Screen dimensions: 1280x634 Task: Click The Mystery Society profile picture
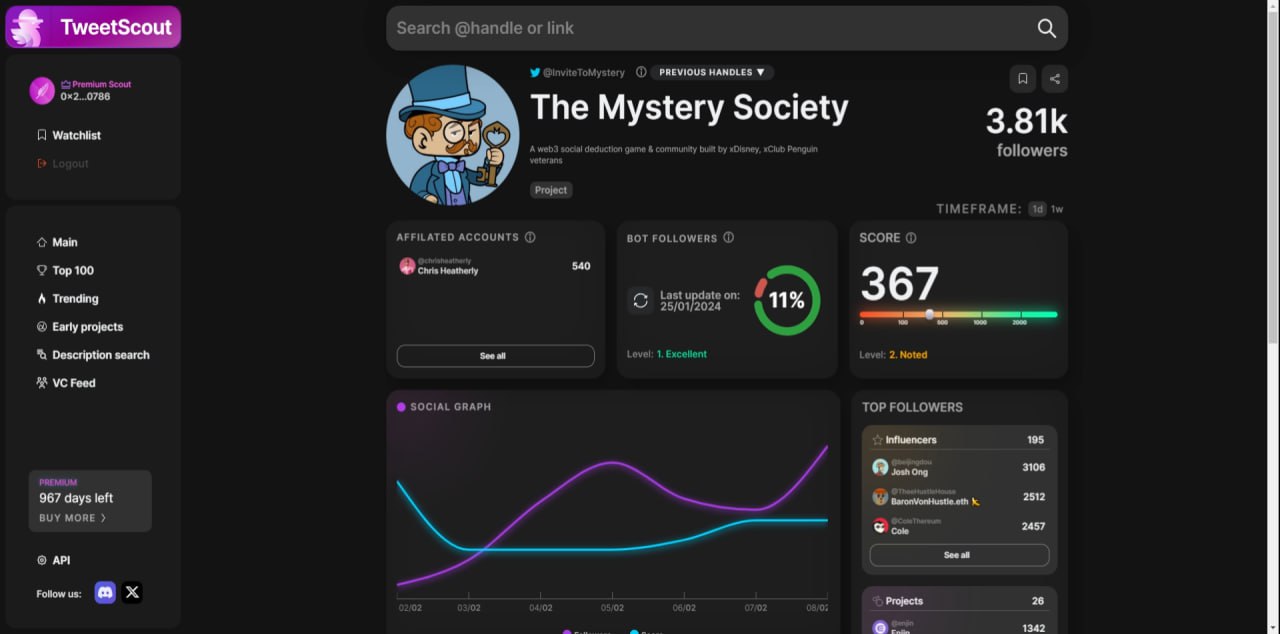click(453, 135)
